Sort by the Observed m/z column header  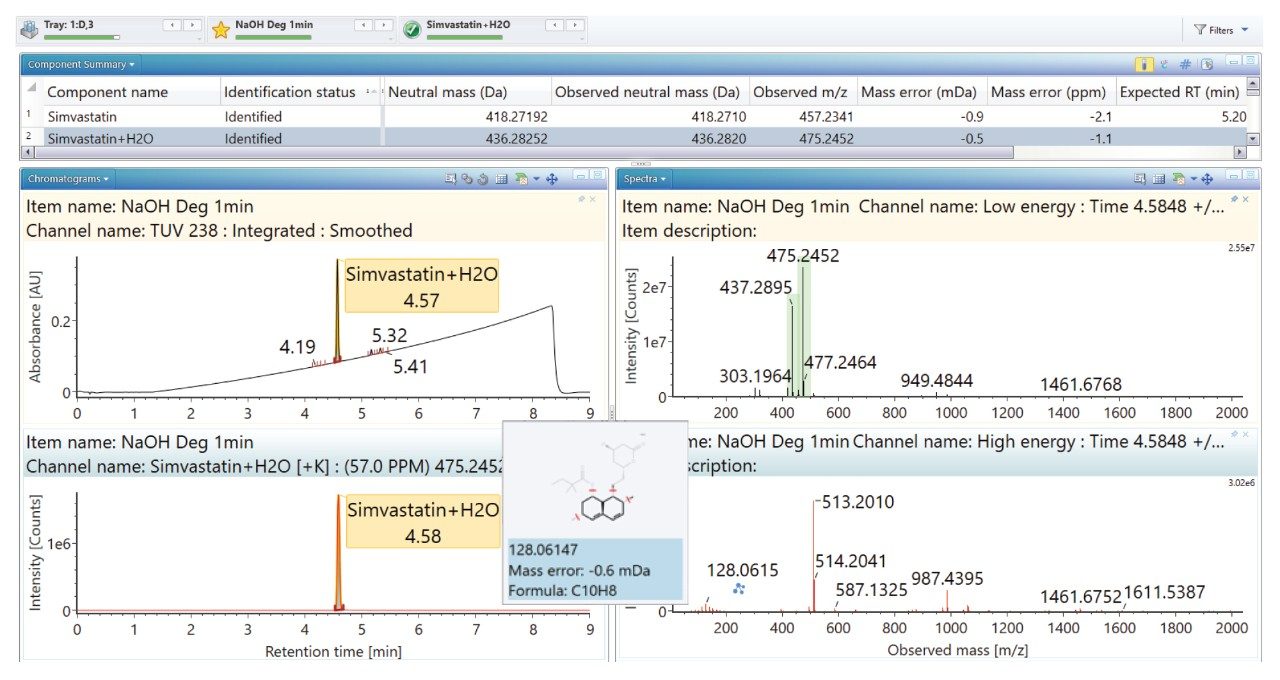click(x=802, y=92)
